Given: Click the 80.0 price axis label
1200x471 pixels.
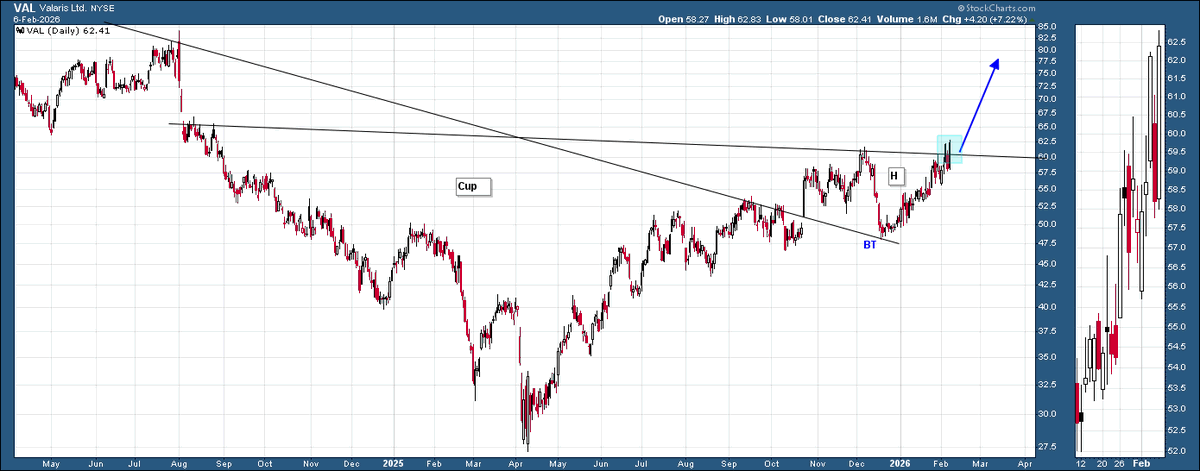Looking at the screenshot, I should coord(1049,49).
